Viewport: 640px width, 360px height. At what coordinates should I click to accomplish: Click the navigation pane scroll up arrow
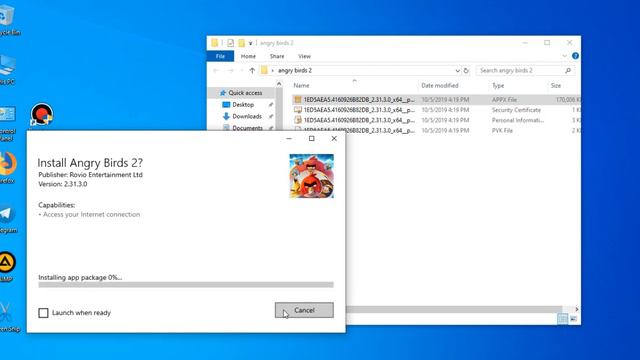(x=279, y=84)
